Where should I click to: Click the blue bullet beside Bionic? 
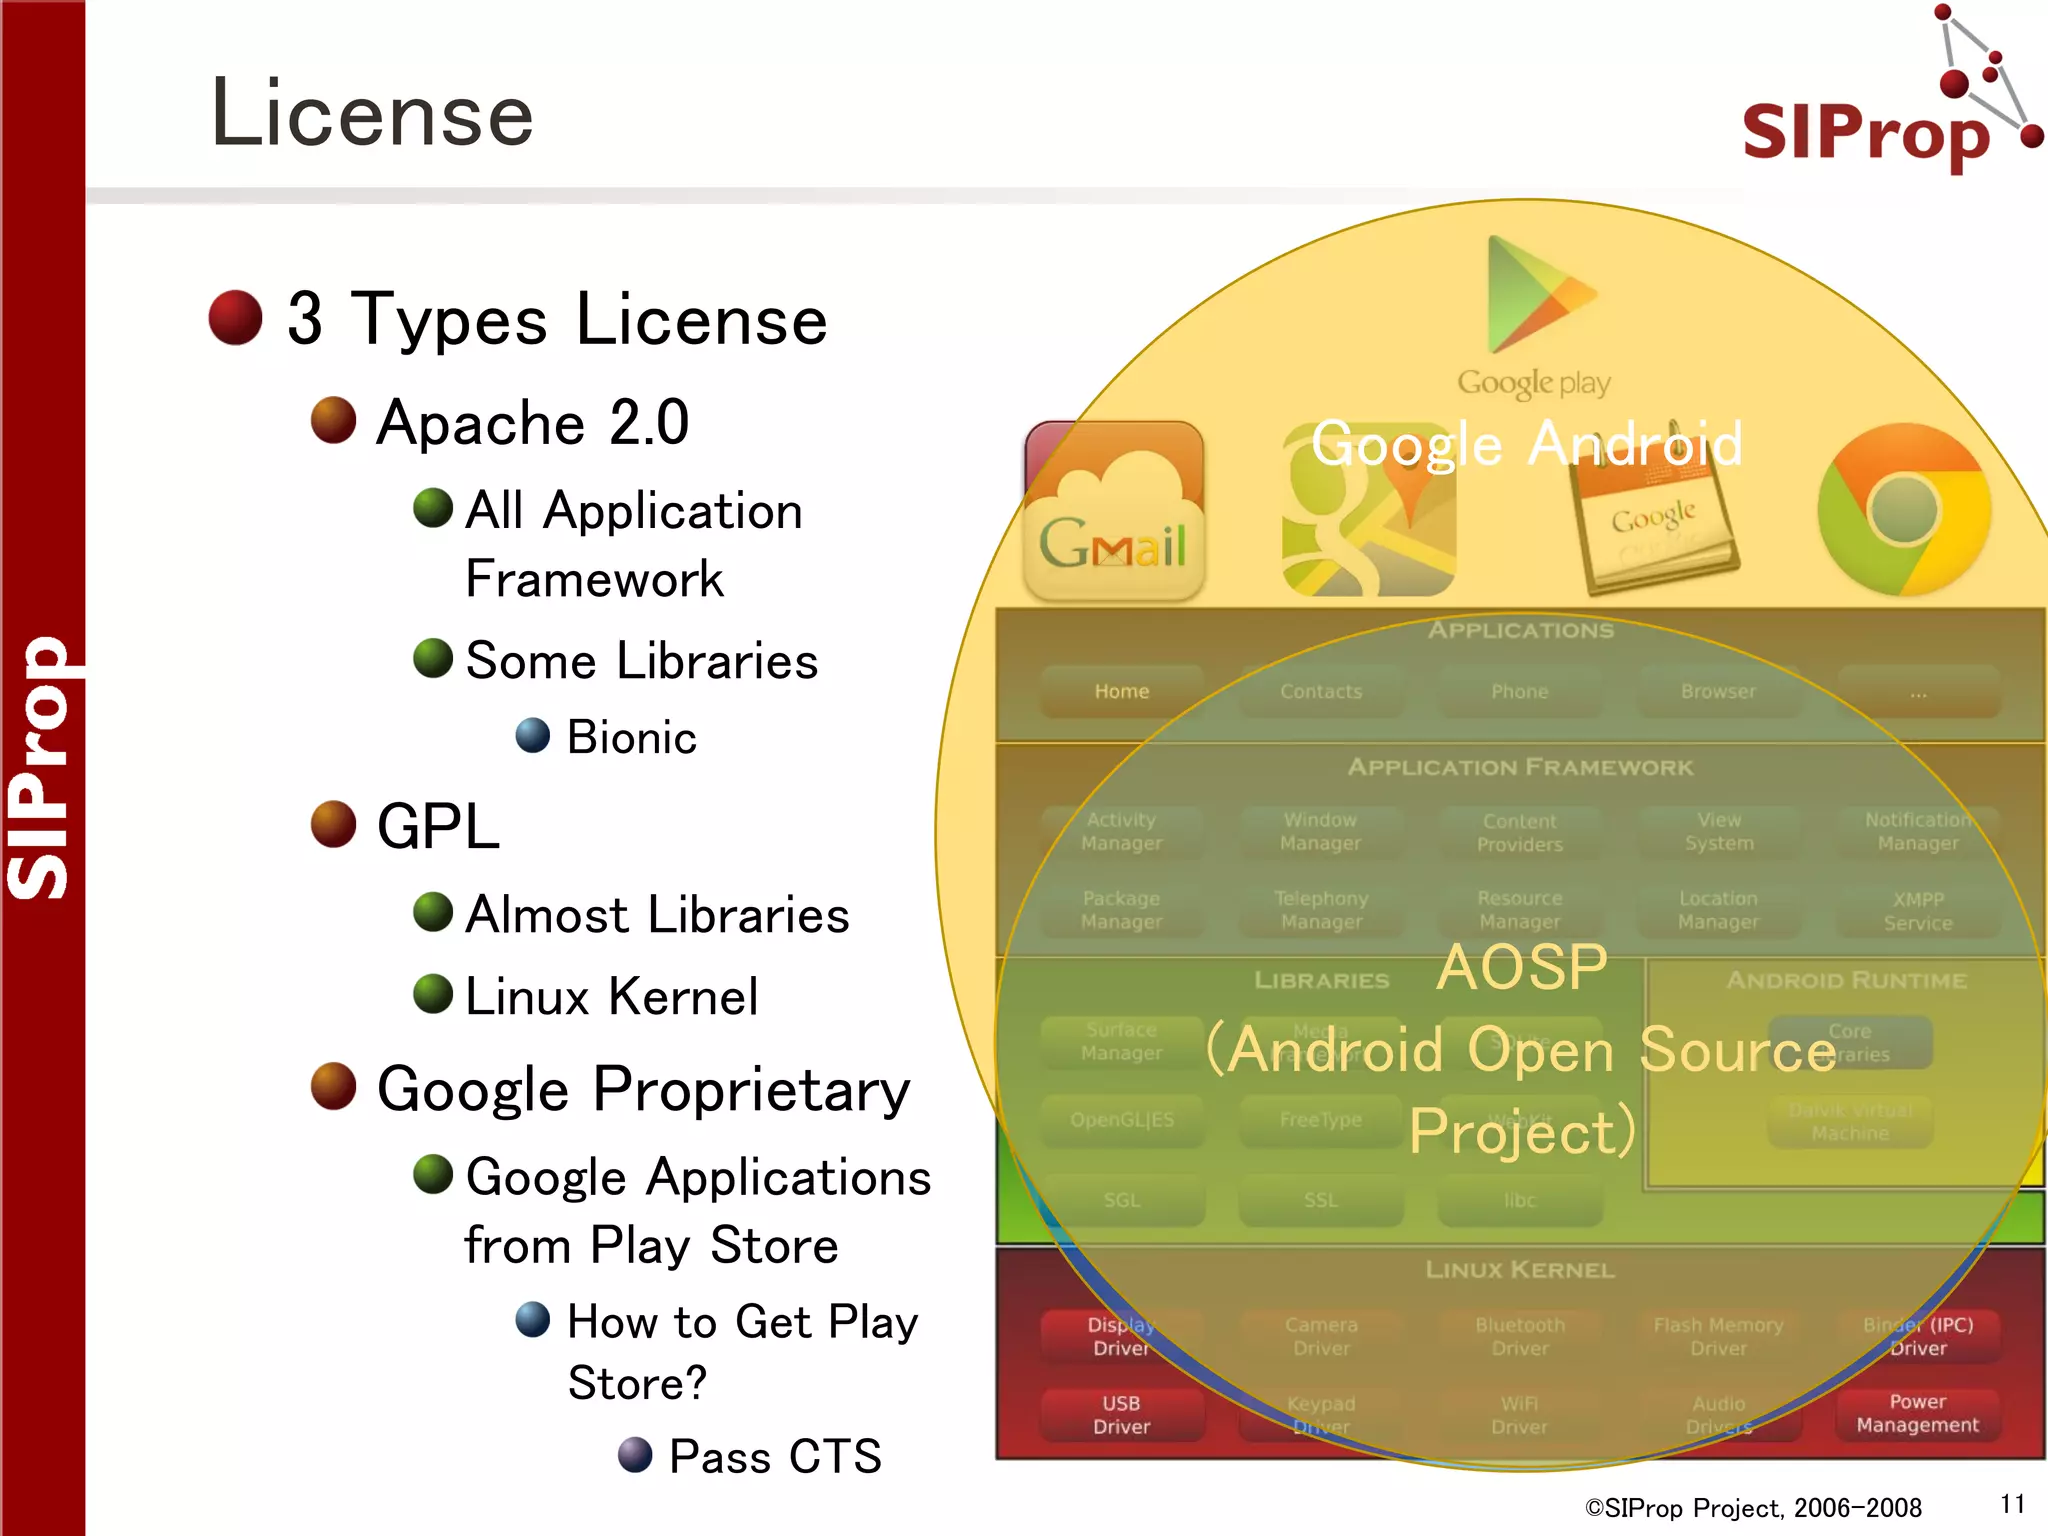[x=533, y=736]
